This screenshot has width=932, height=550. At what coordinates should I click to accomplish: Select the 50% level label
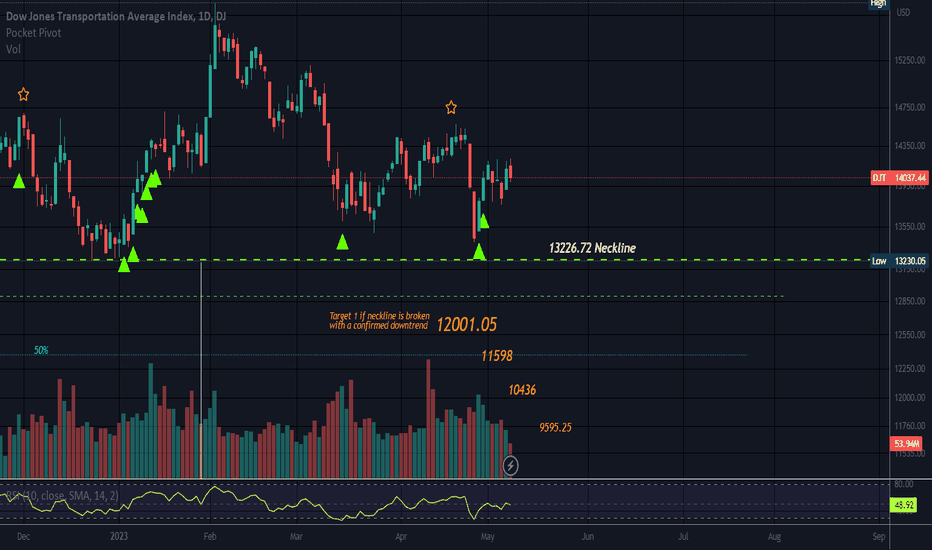point(41,350)
